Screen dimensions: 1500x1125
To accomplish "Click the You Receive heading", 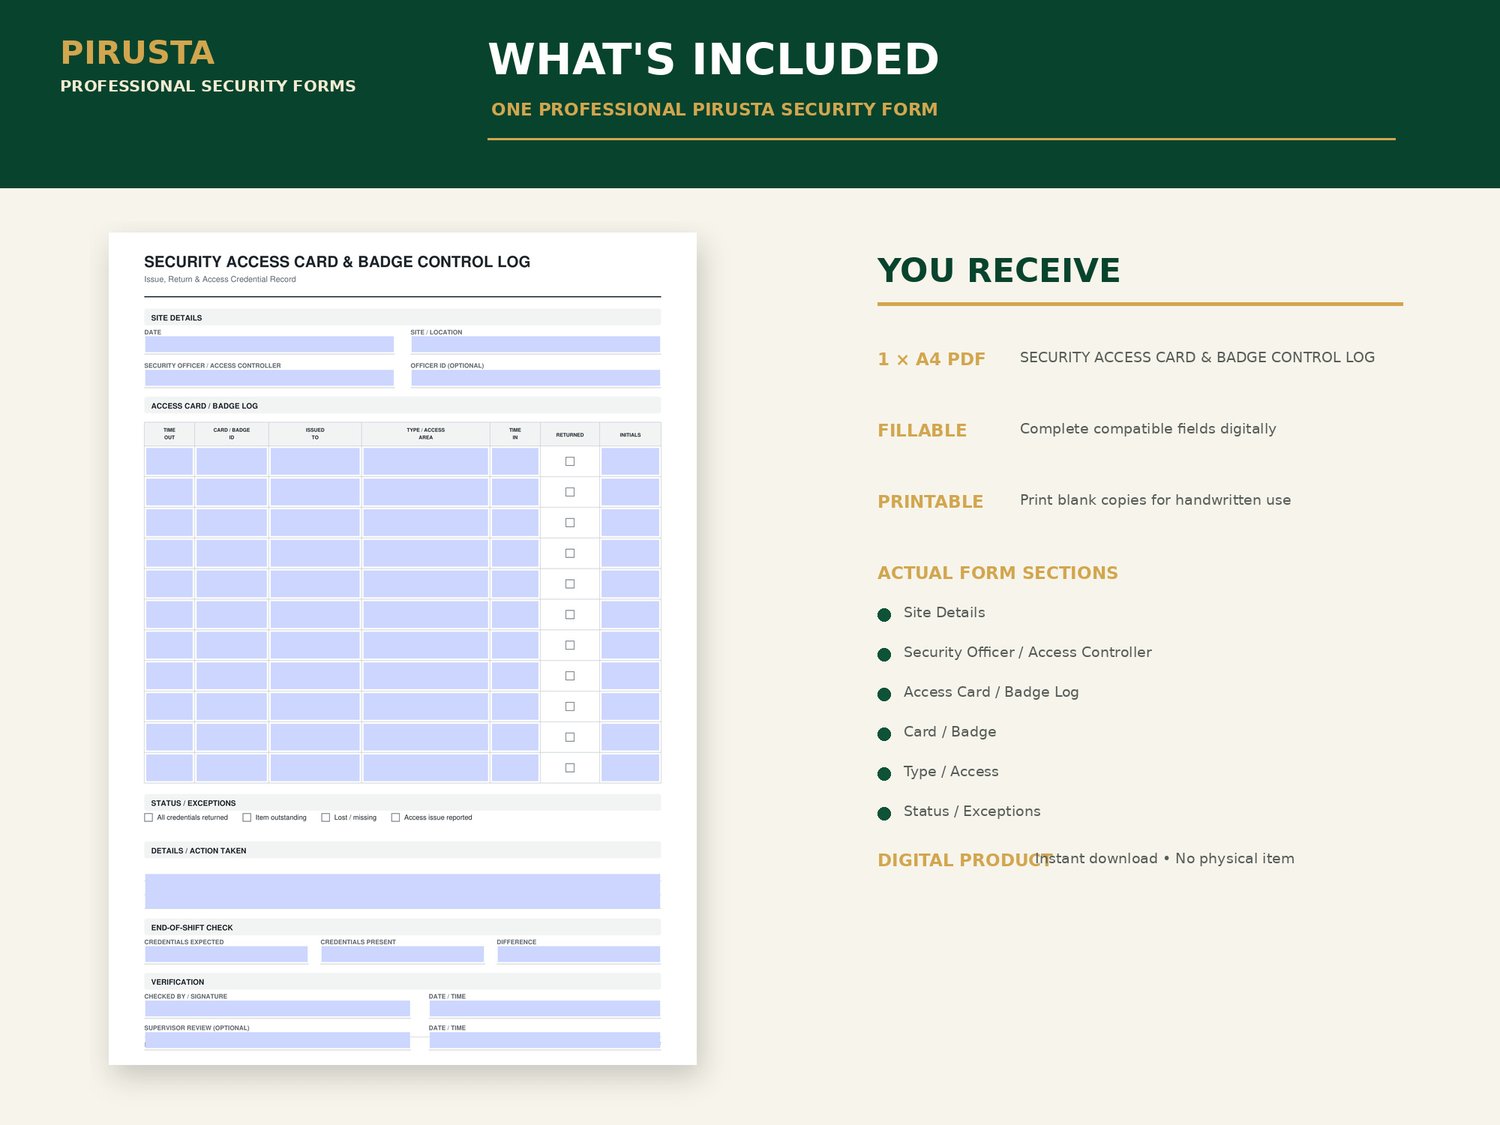I will 999,271.
